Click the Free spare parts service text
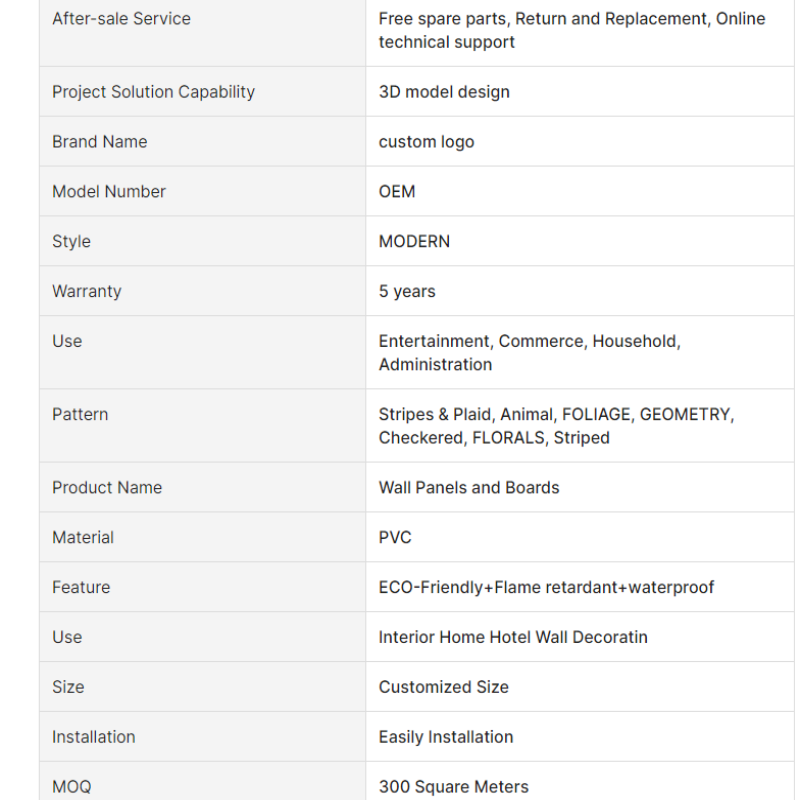 point(443,19)
